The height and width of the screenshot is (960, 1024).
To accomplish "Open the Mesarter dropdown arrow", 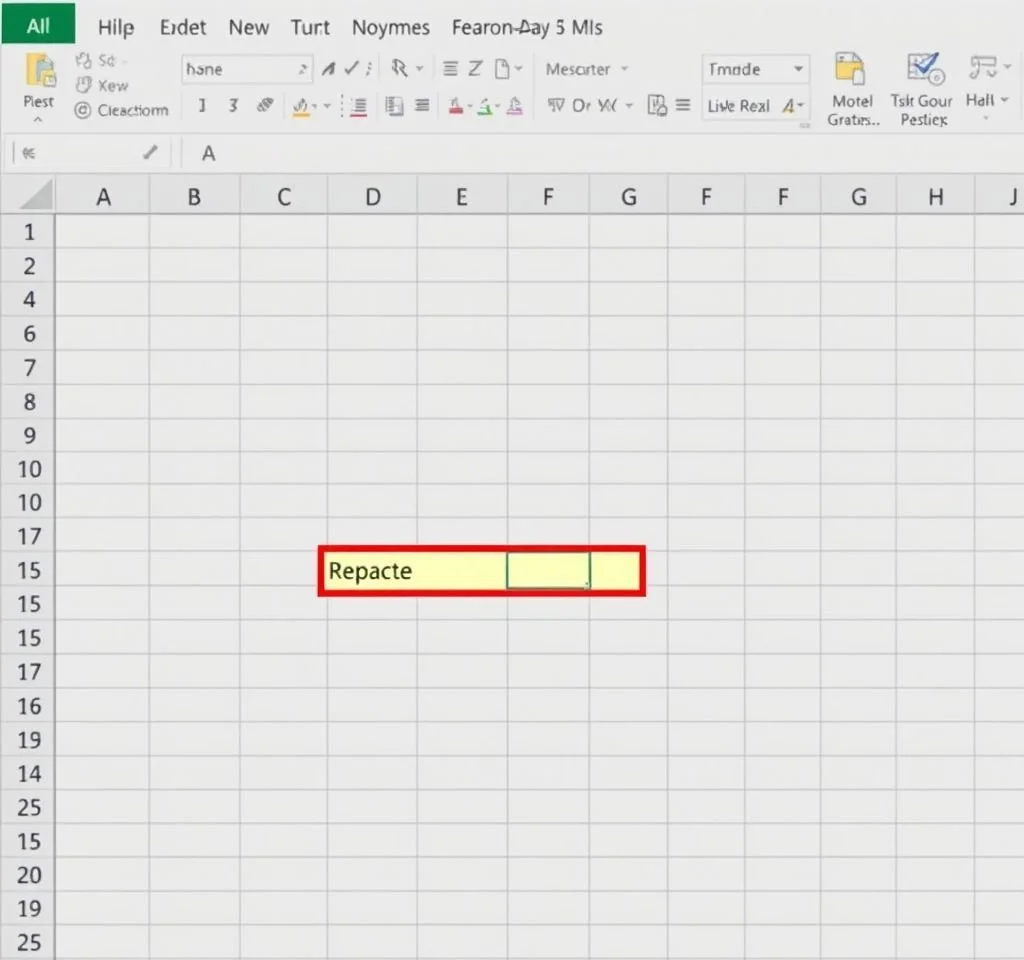I will [x=625, y=70].
